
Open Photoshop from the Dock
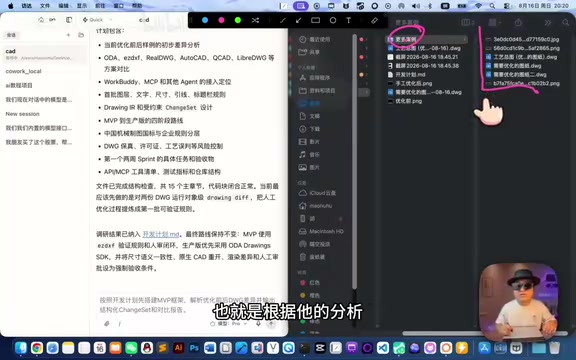point(194,348)
